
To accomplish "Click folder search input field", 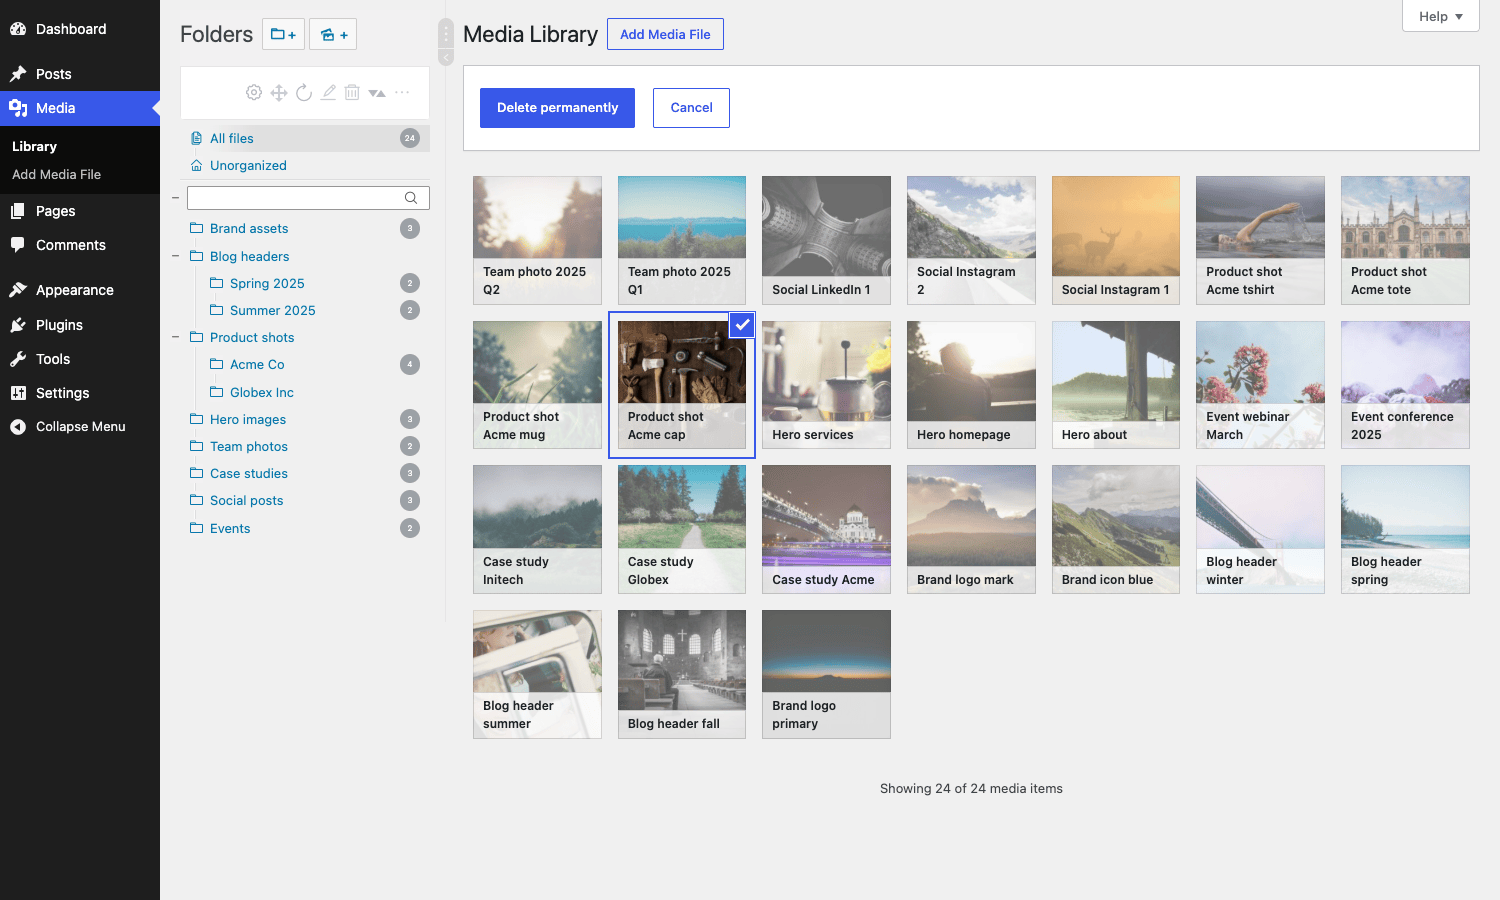I will pyautogui.click(x=308, y=198).
